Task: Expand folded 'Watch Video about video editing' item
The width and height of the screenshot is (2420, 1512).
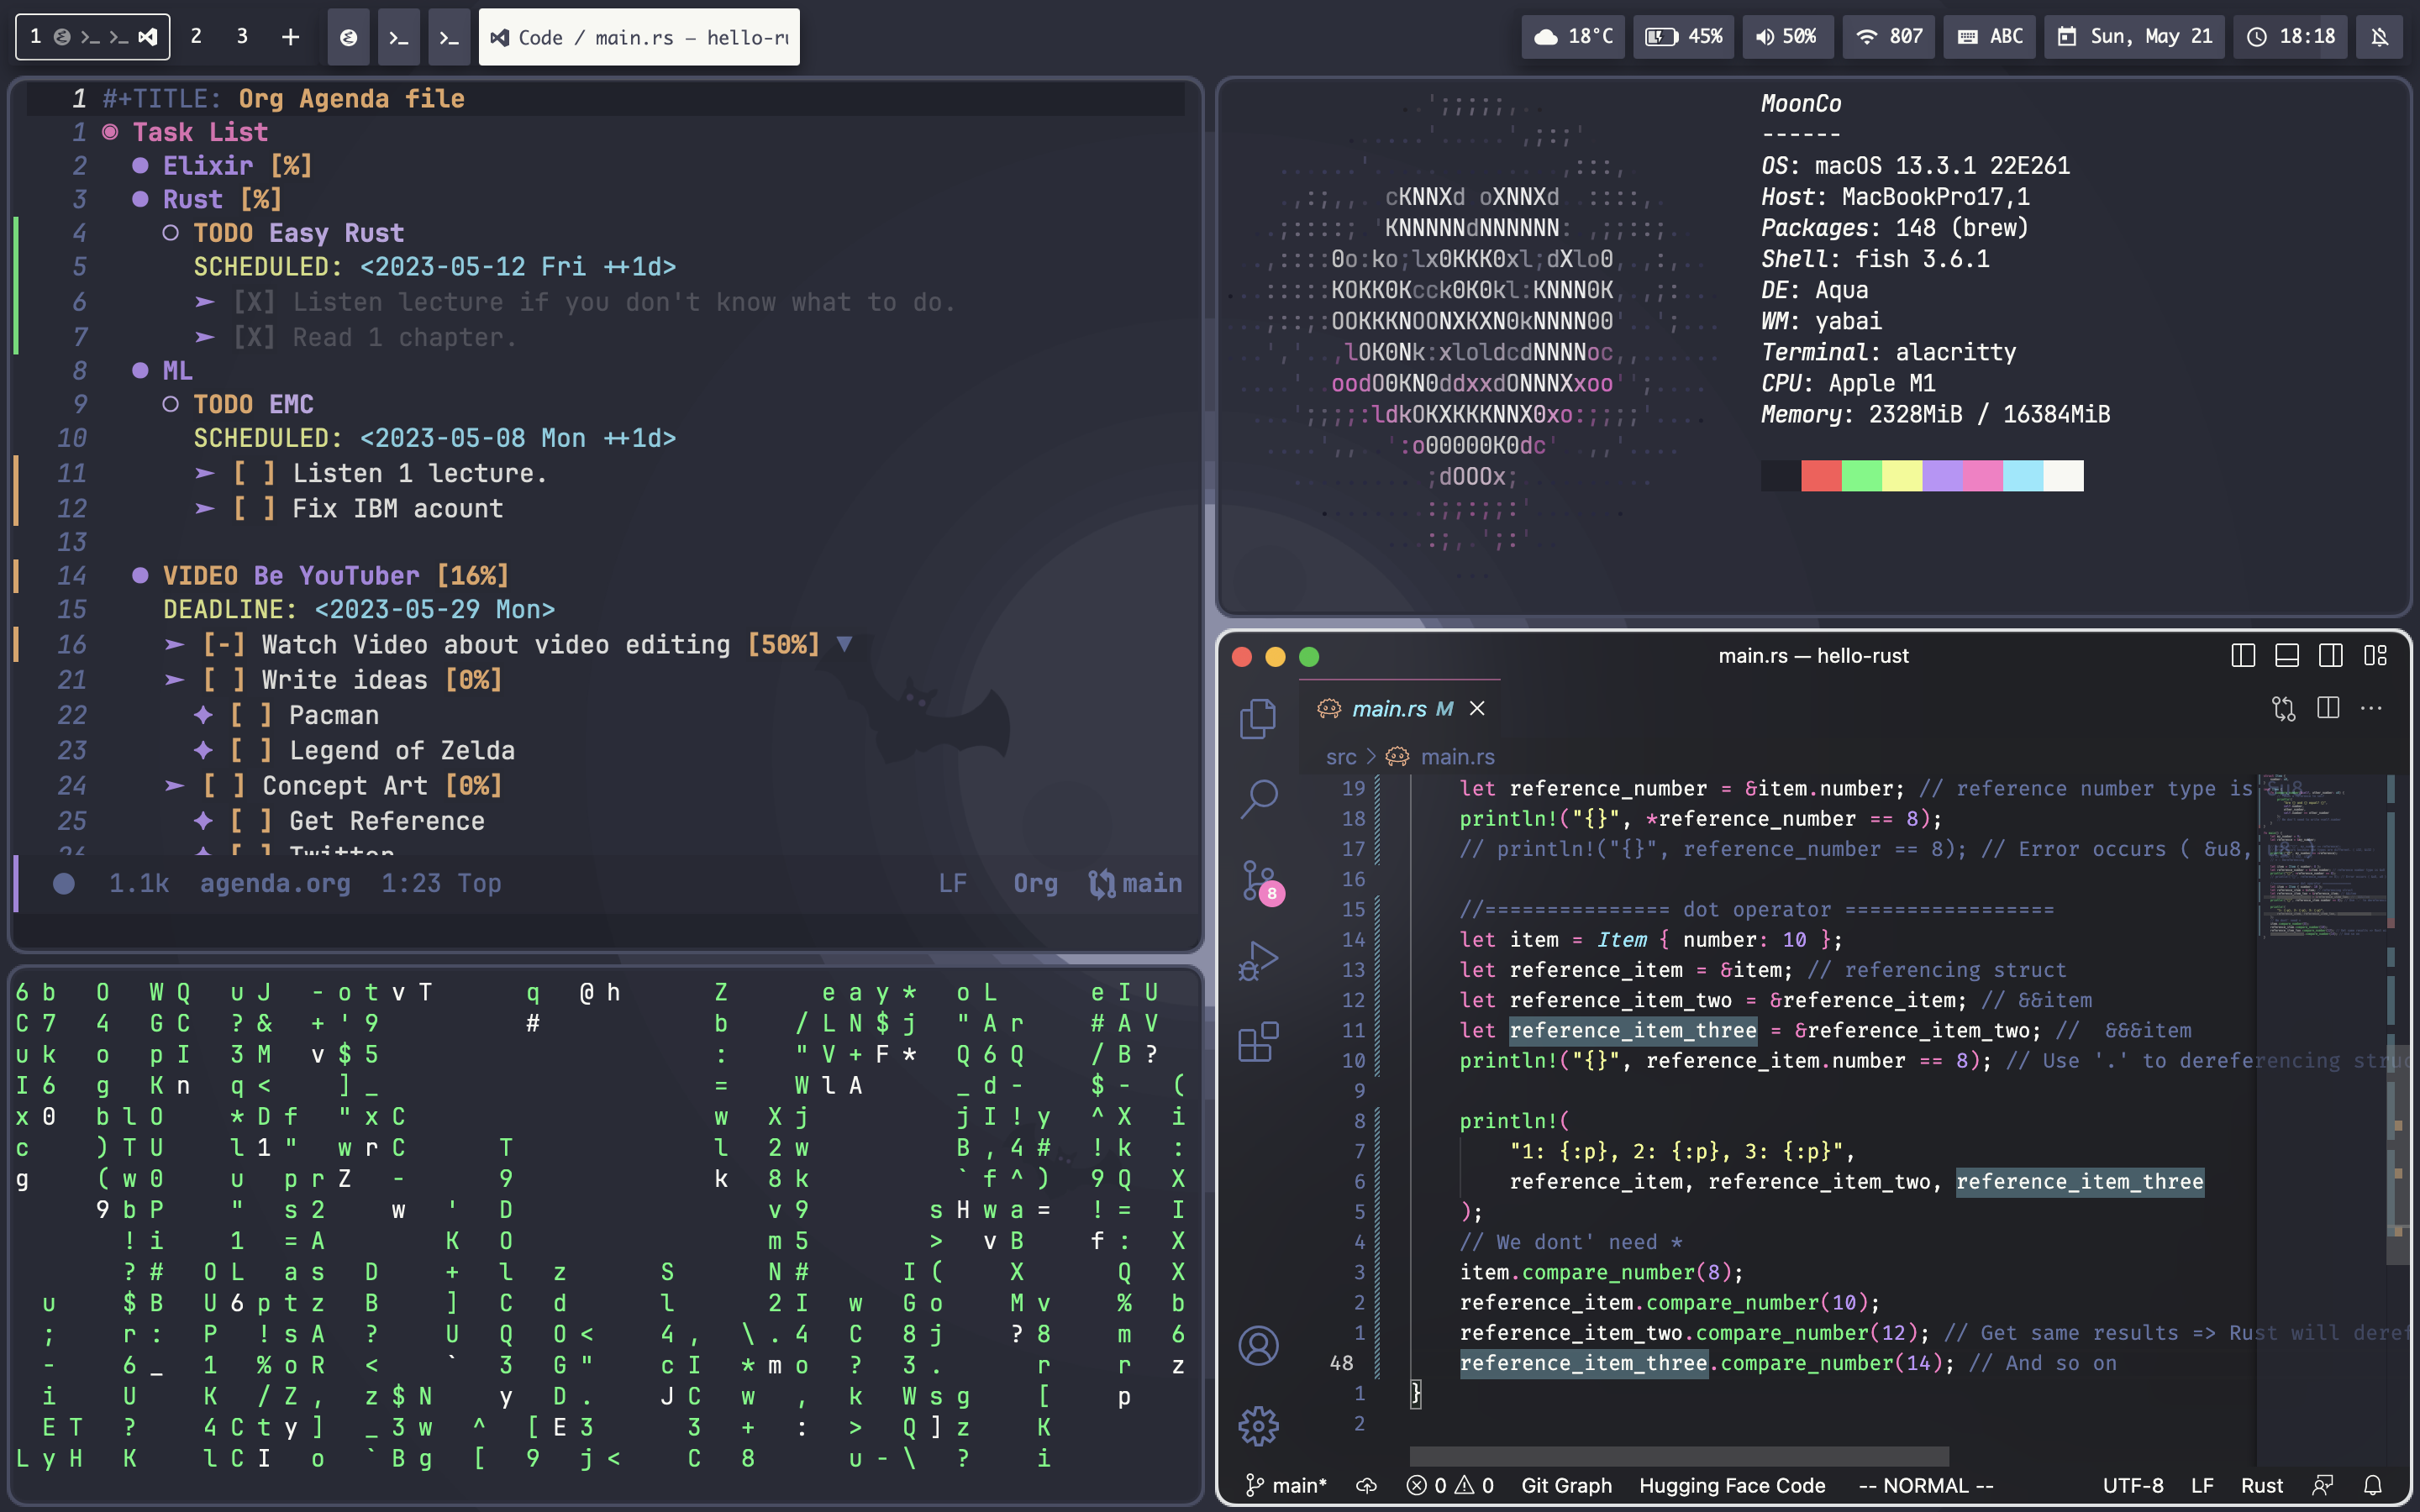Action: point(844,644)
